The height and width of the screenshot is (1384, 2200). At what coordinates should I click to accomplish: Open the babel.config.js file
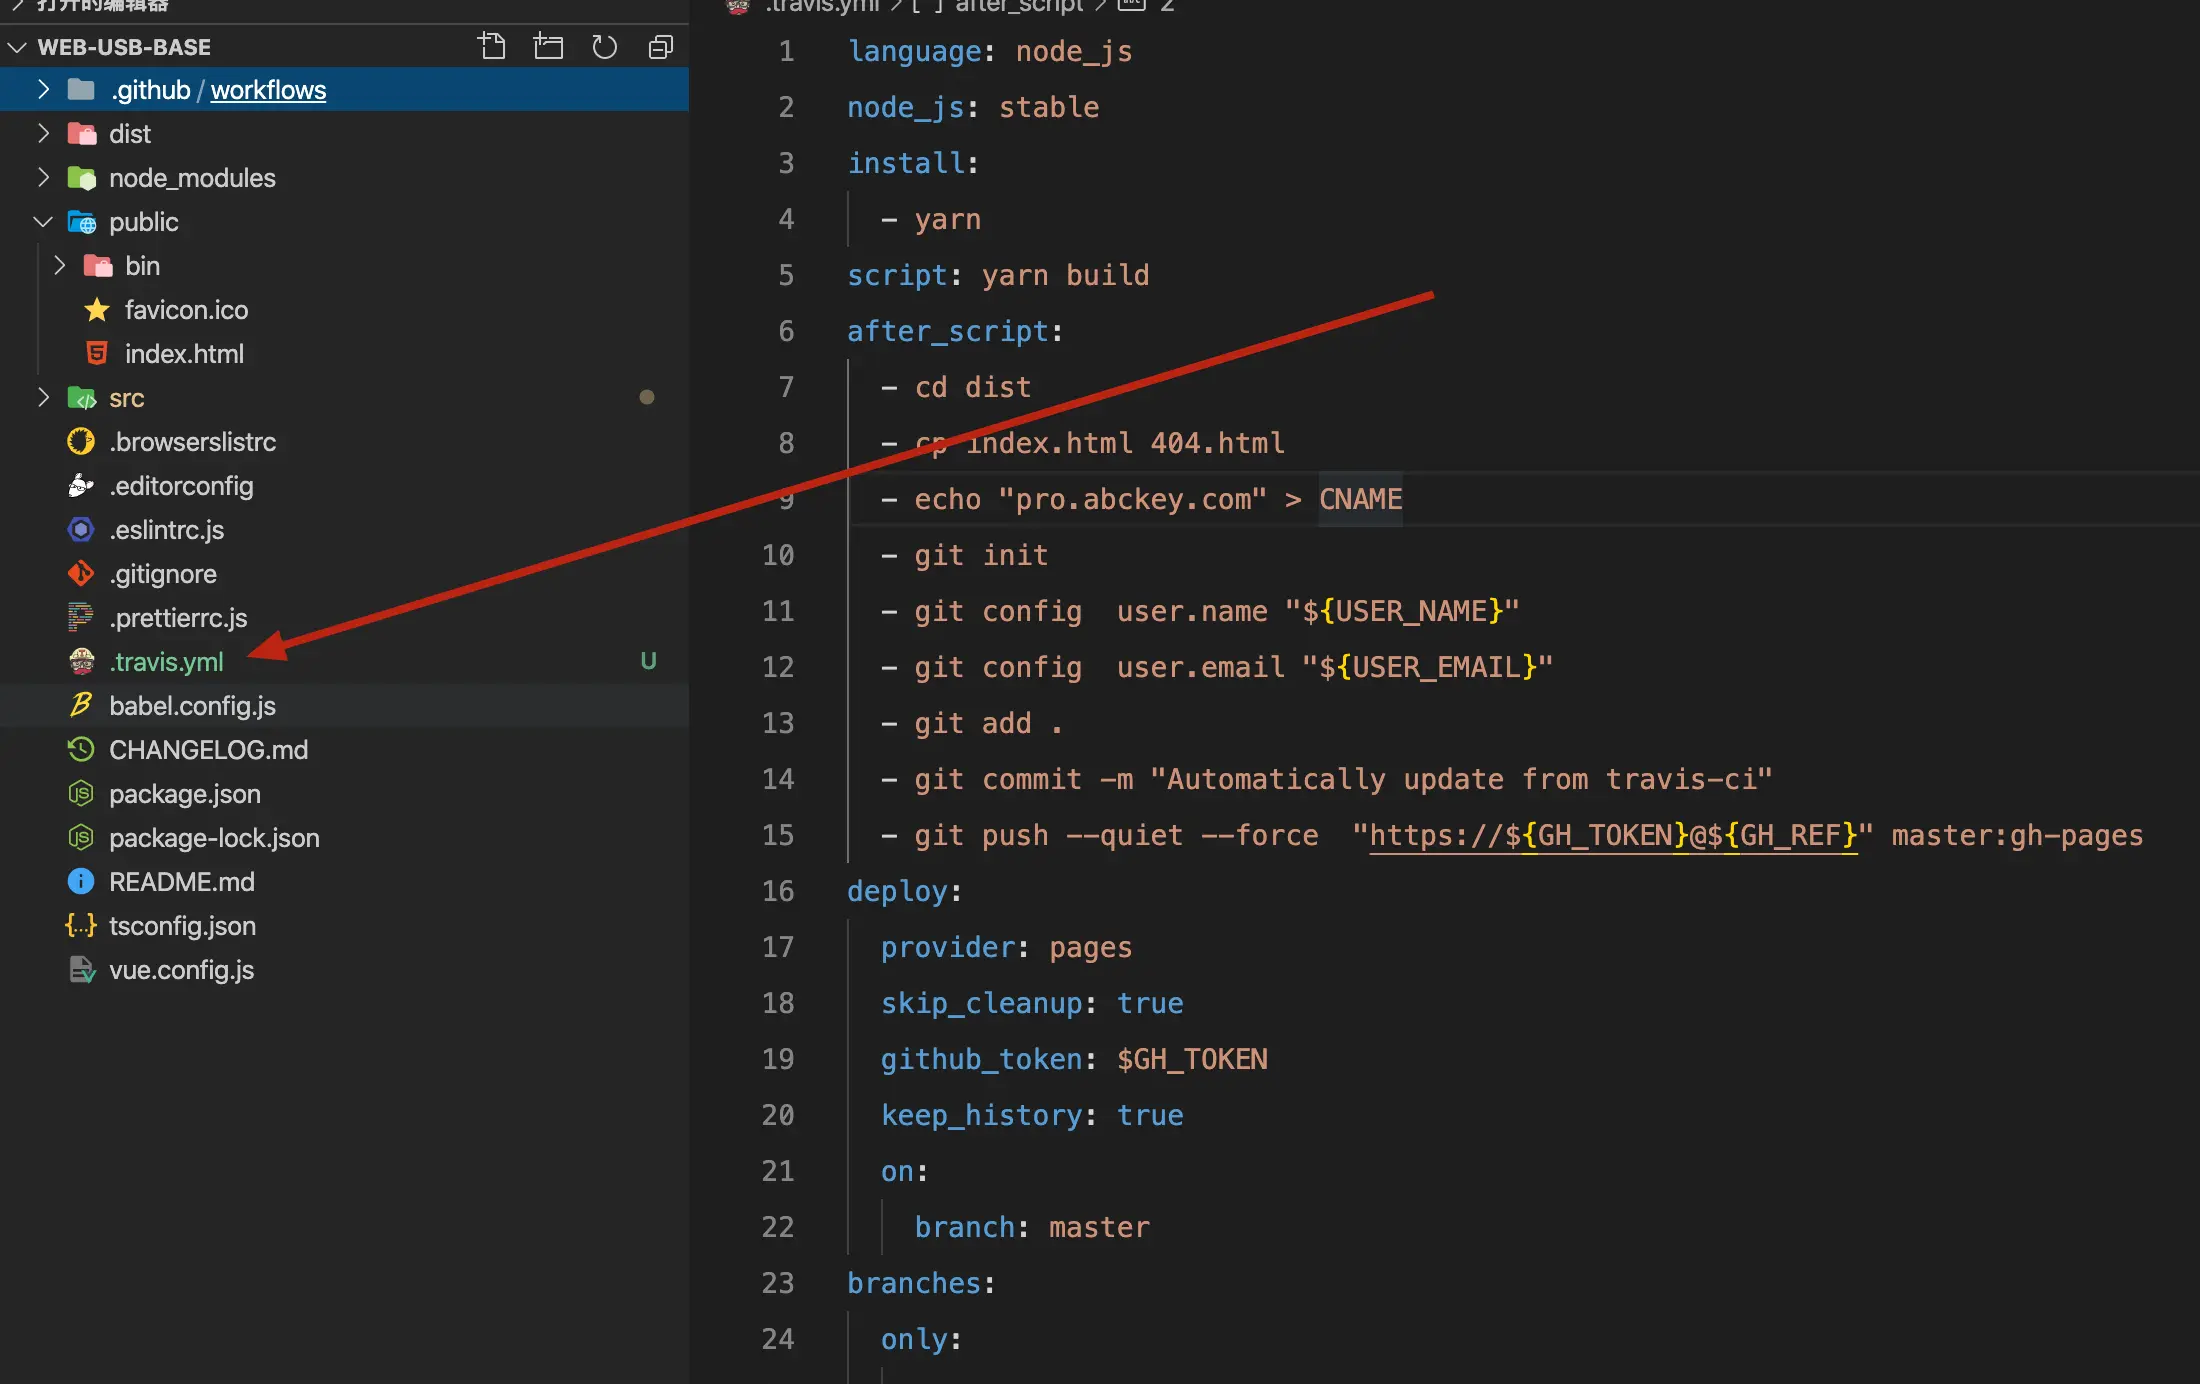[192, 706]
